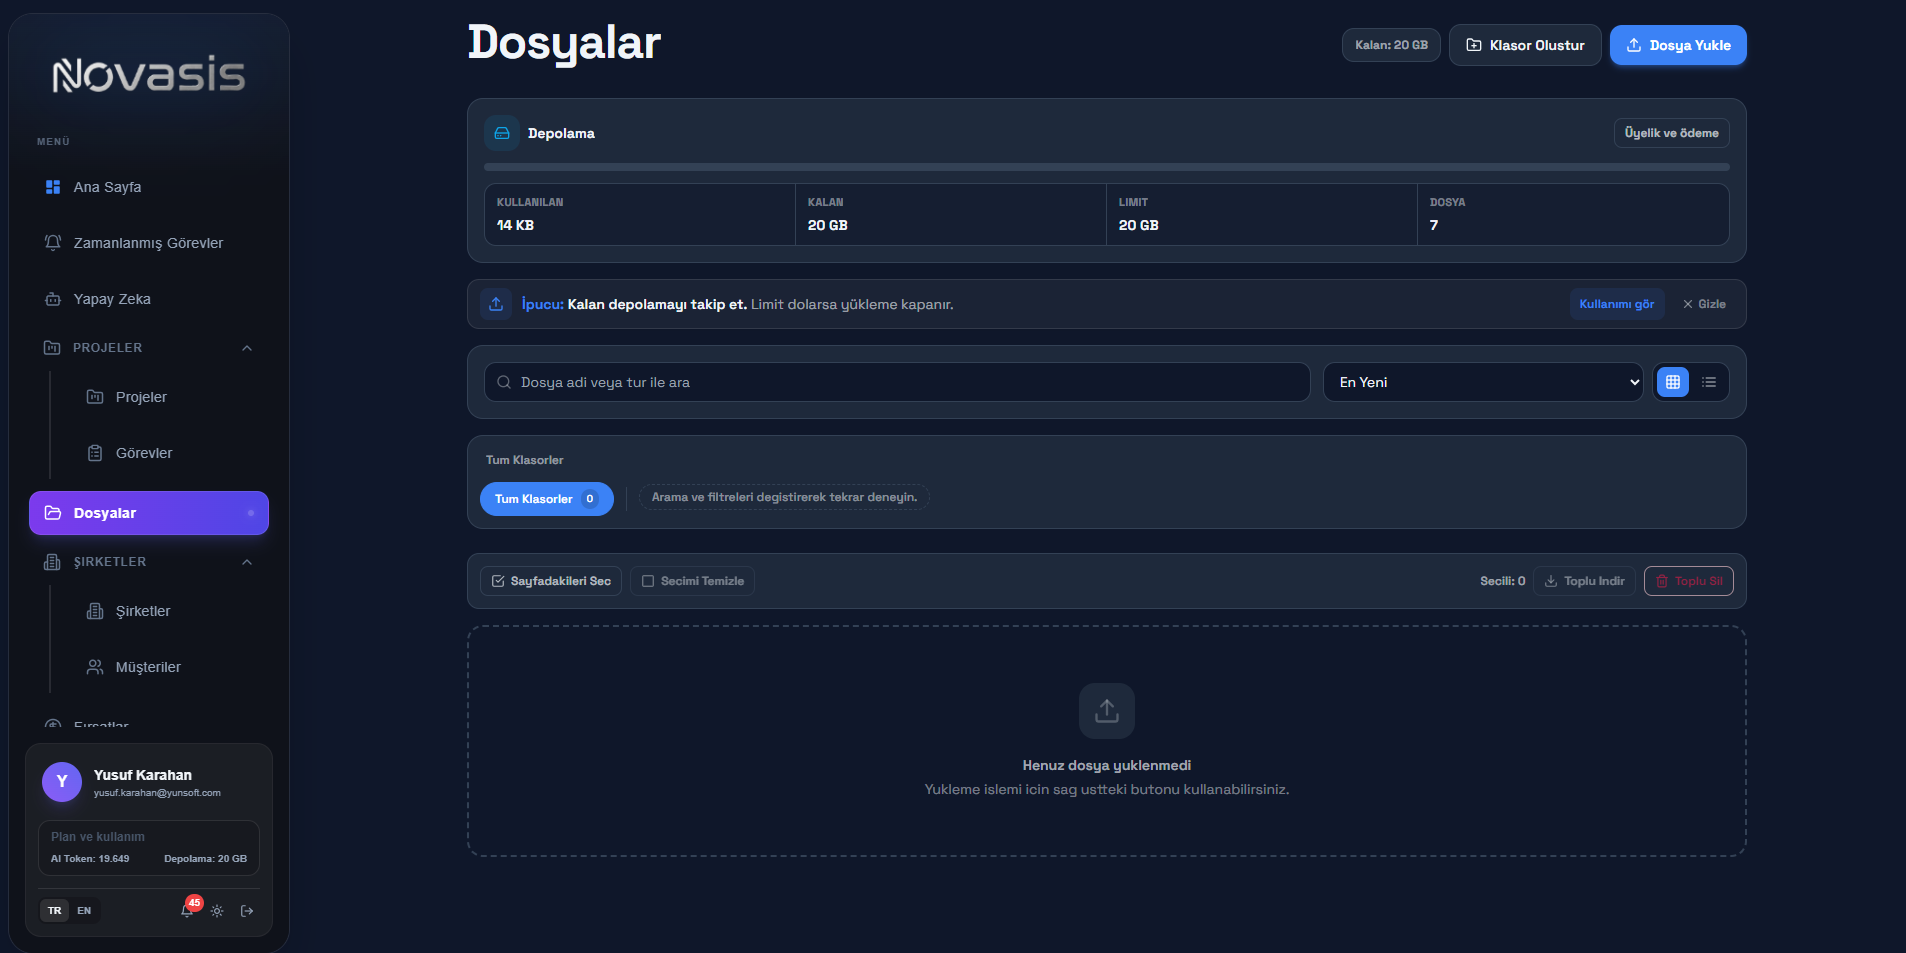This screenshot has height=953, width=1906.
Task: Open Üyelik ve ödeme
Action: [1672, 133]
